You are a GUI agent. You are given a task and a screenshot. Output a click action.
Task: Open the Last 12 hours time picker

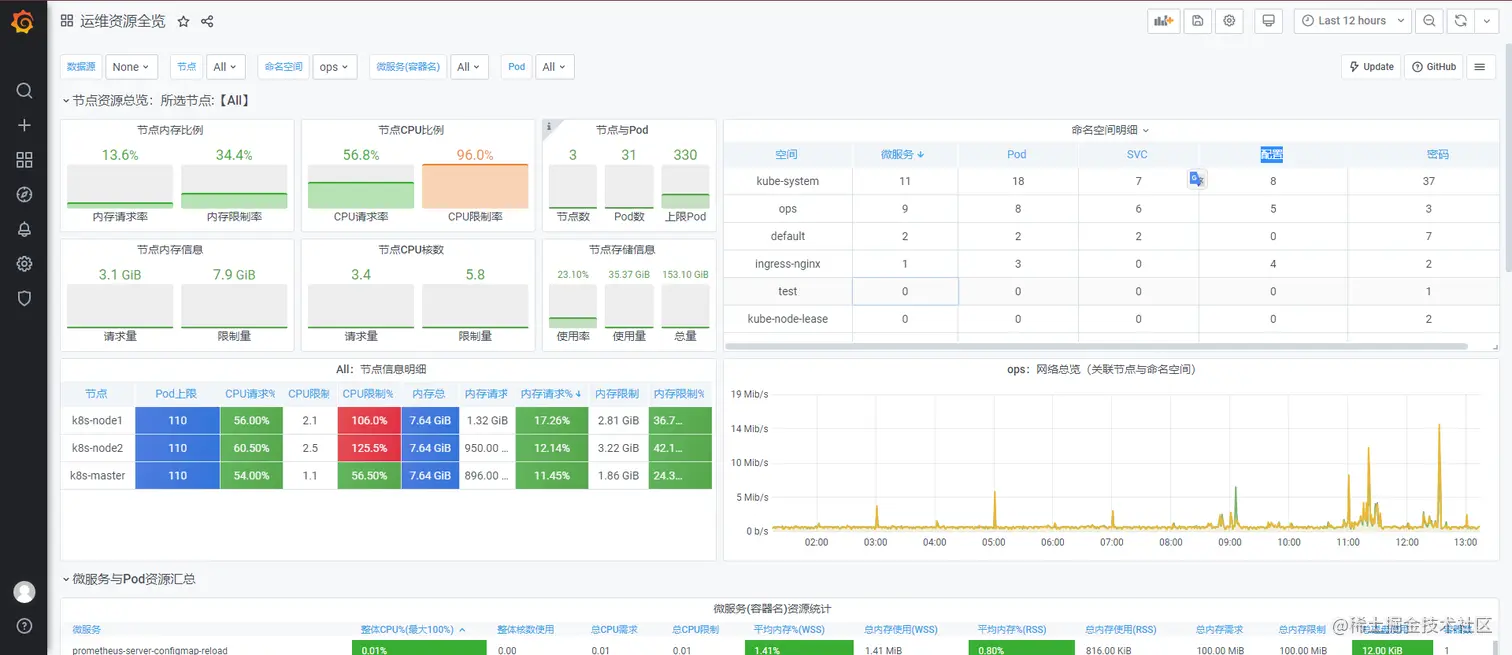point(1352,21)
